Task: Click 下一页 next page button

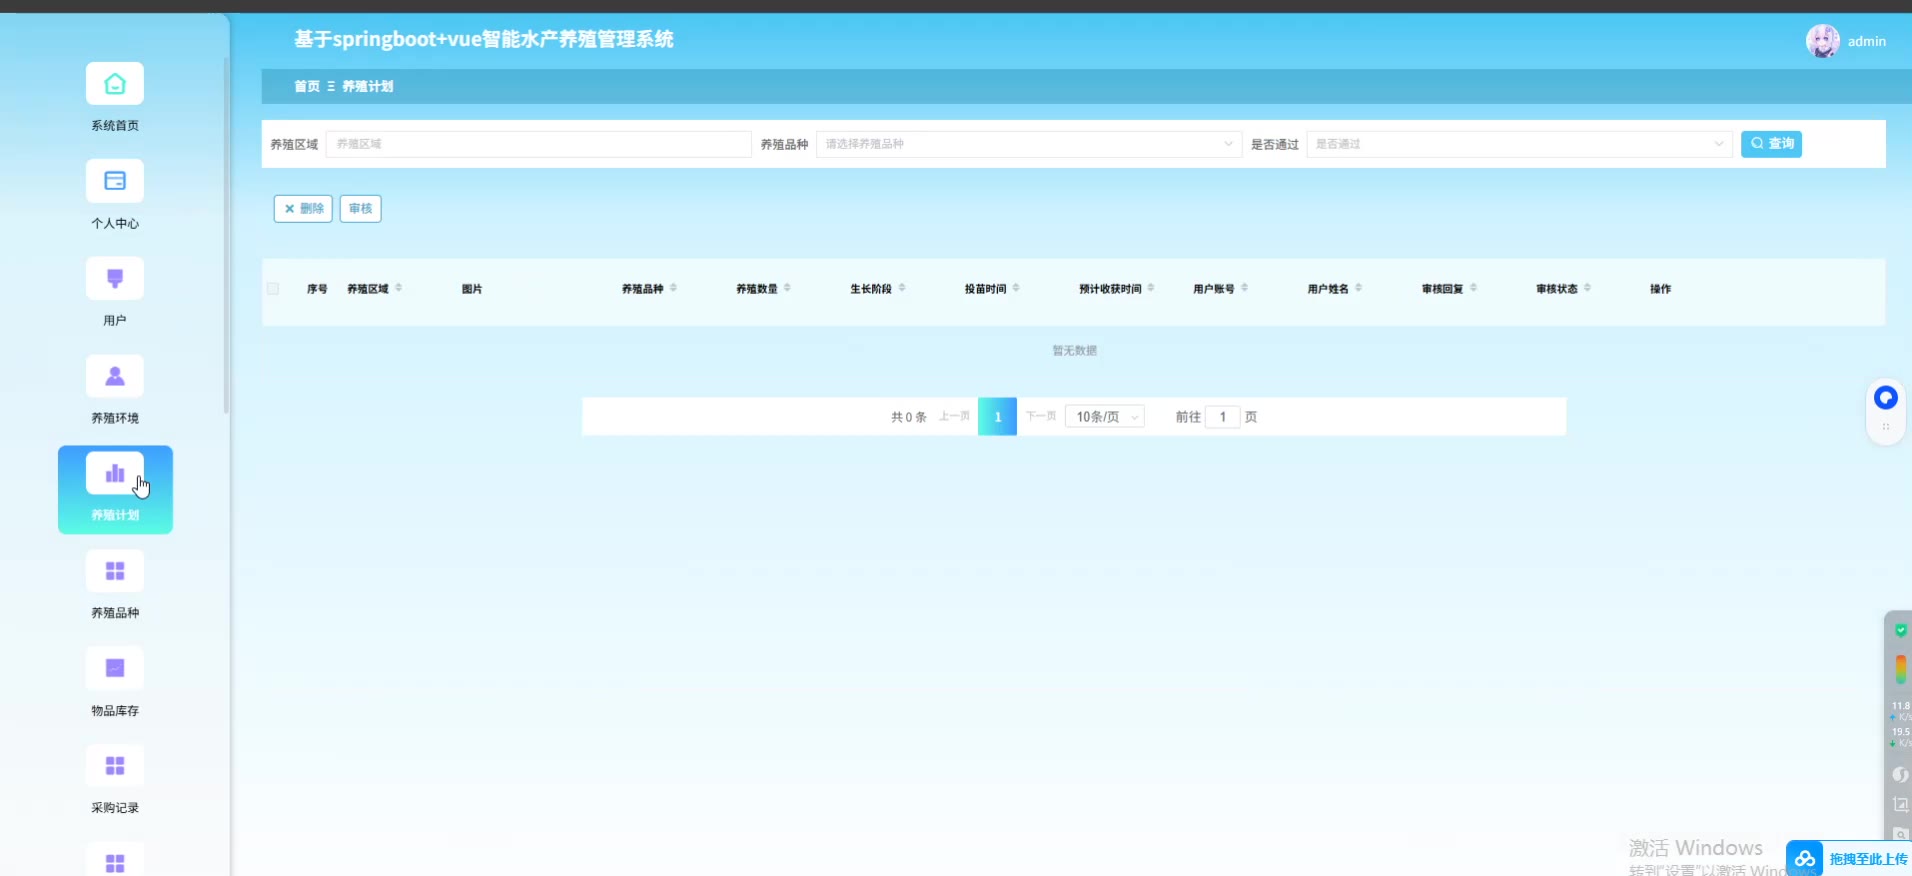Action: 1041,417
